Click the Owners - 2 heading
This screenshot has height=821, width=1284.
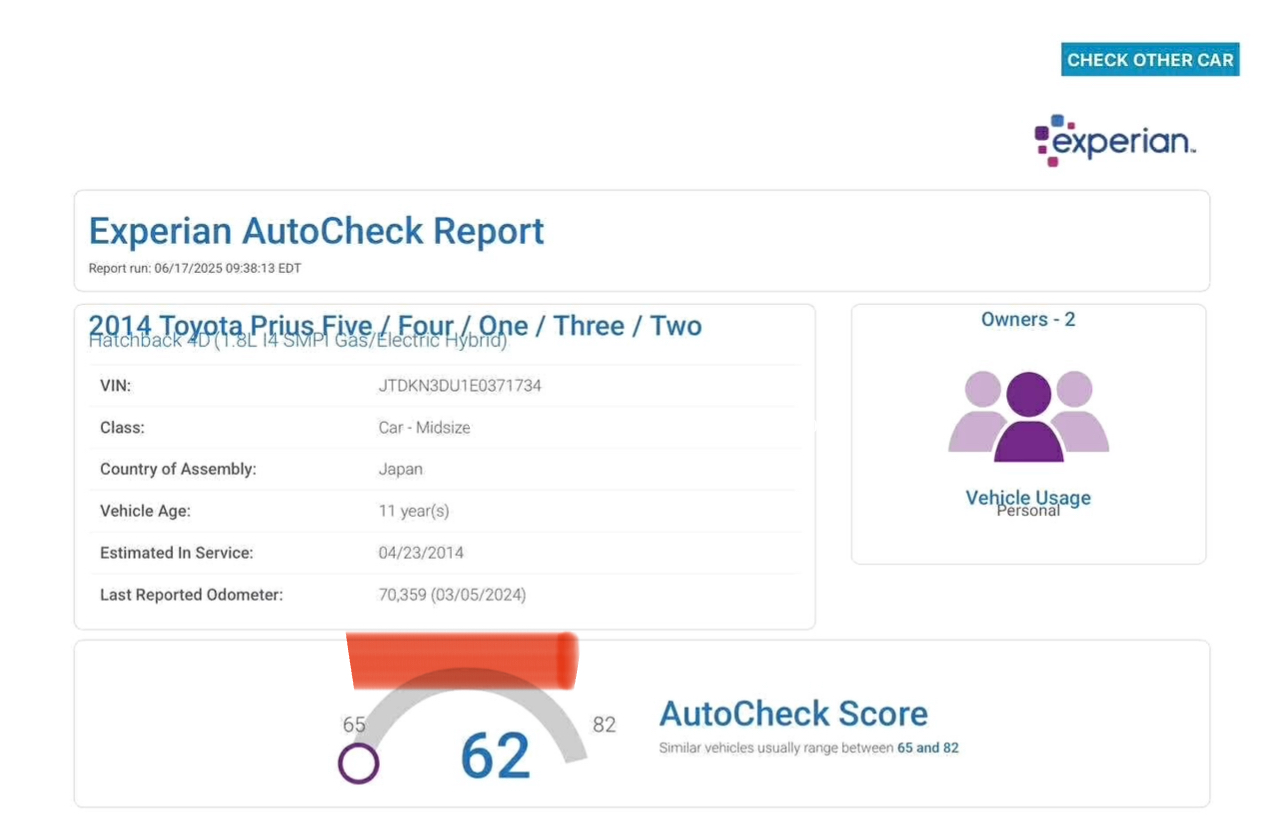click(x=1028, y=320)
